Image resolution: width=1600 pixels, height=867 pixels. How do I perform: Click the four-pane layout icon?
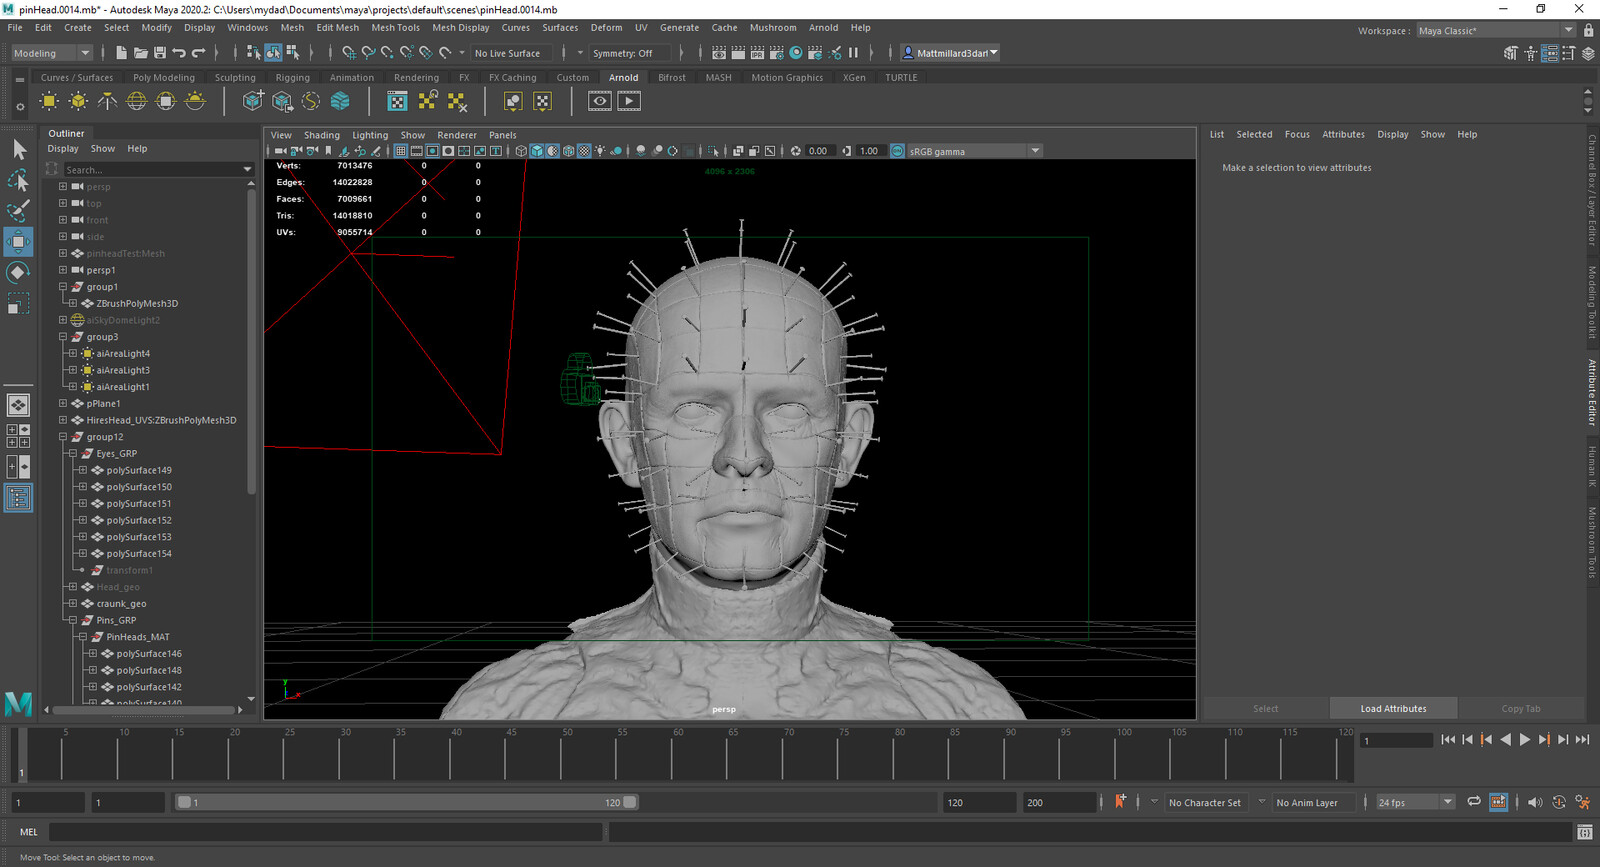pos(19,436)
